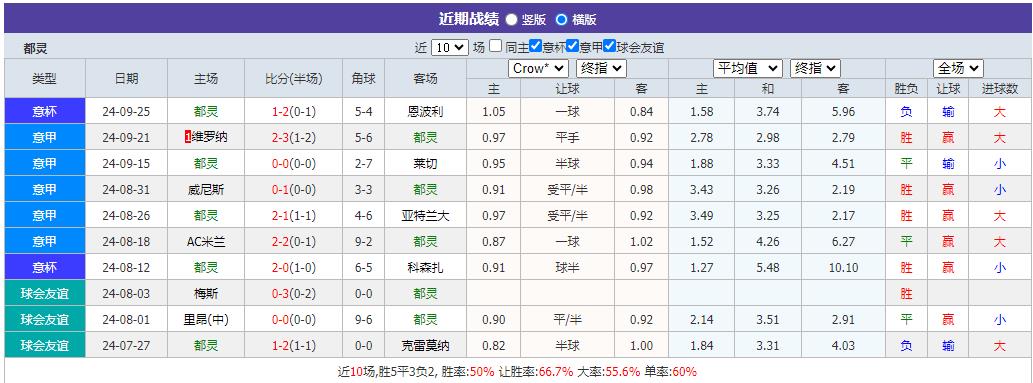Open score 2-1(1-1) for 亚特兰大 match
This screenshot has height=383, width=1033.
[x=294, y=216]
